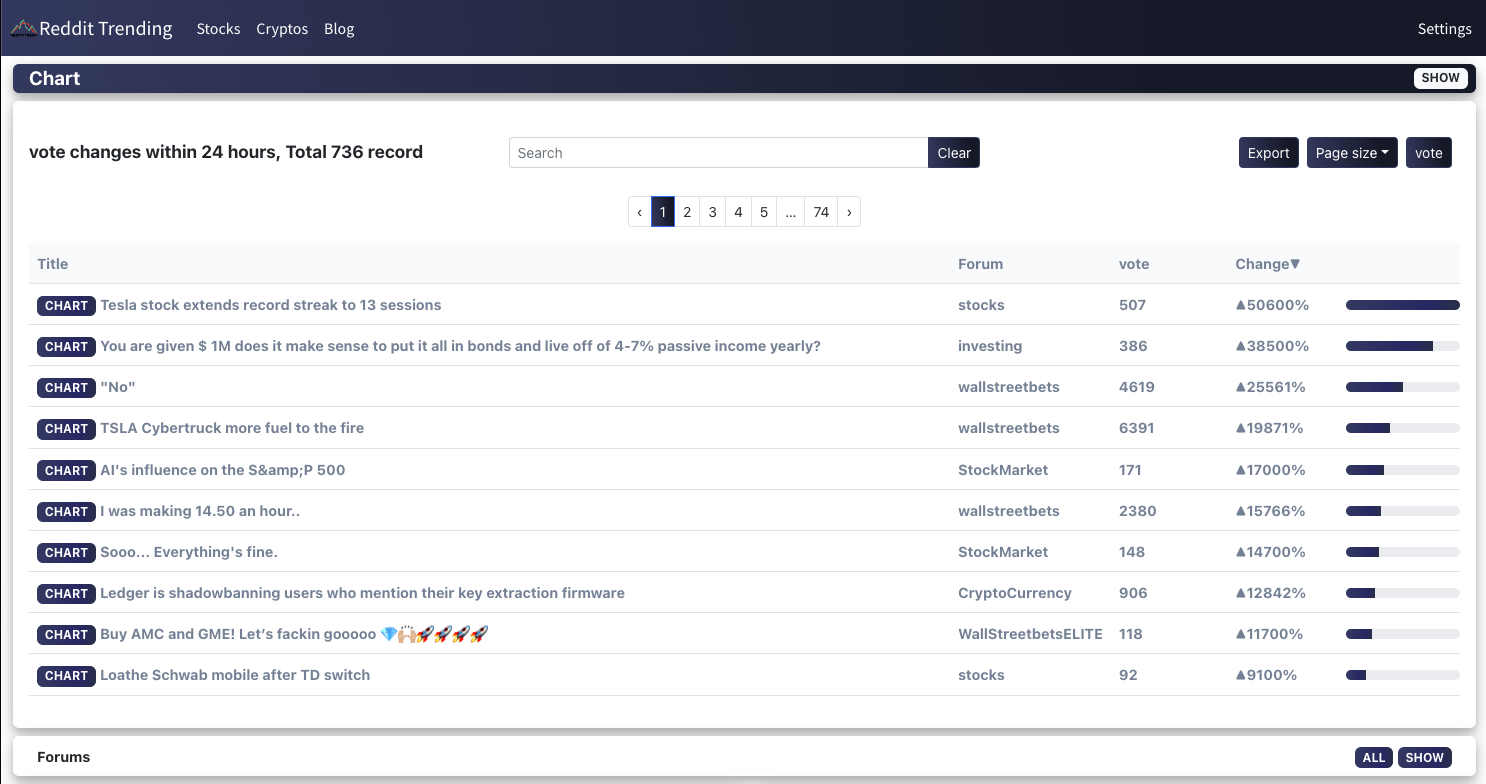The width and height of the screenshot is (1486, 784).
Task: Click the Tesla stock change progress bar
Action: coord(1402,305)
